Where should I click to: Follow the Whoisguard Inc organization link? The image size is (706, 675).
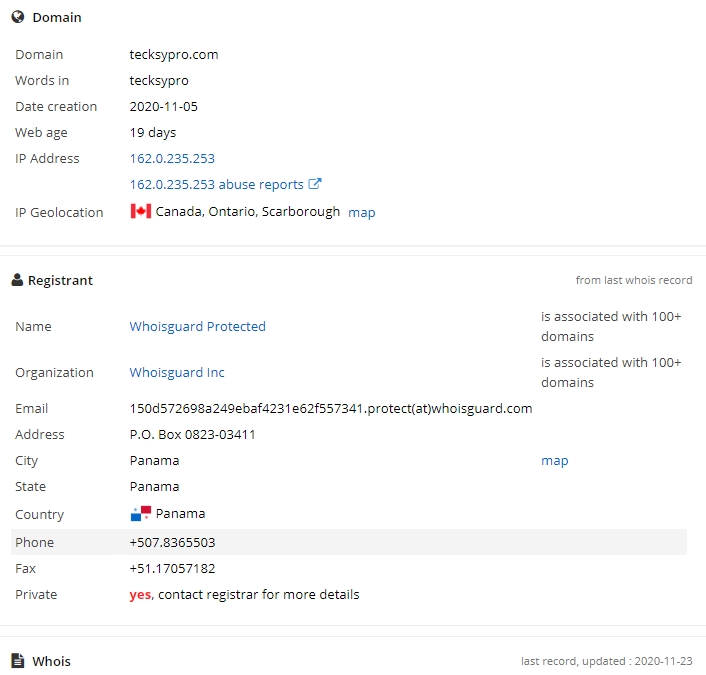(x=177, y=372)
